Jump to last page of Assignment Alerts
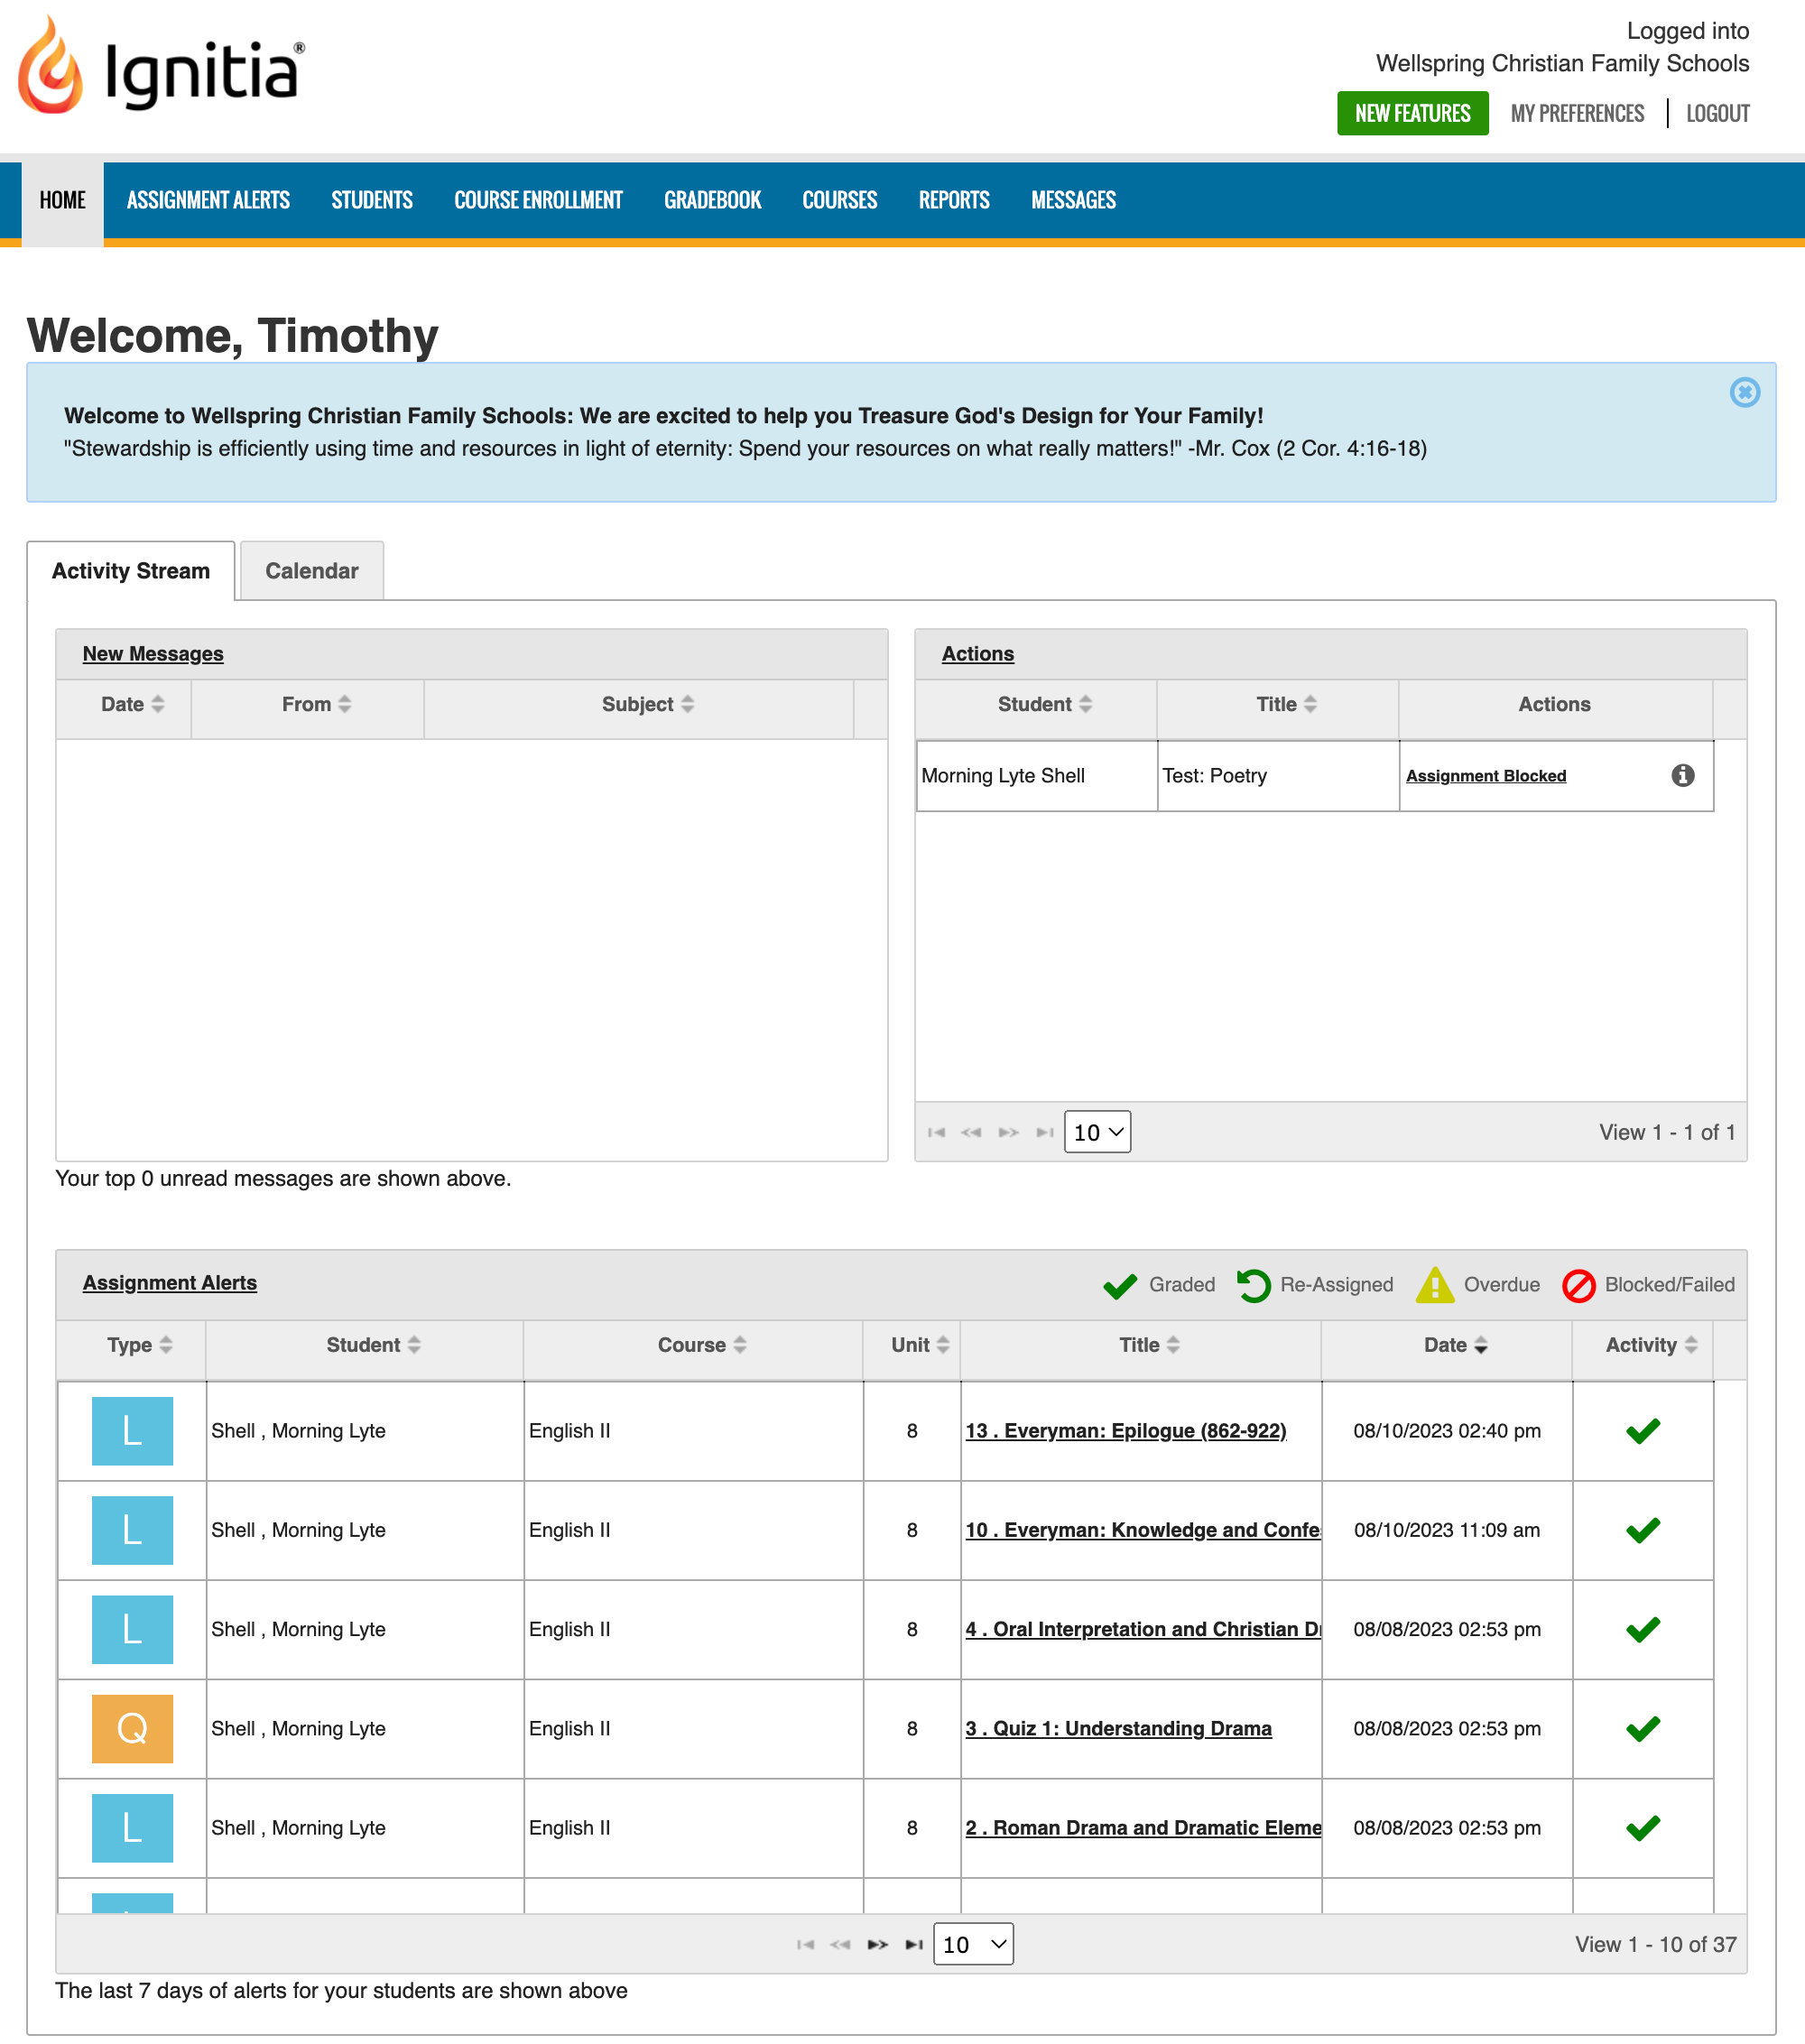This screenshot has height=2044, width=1805. 913,1944
